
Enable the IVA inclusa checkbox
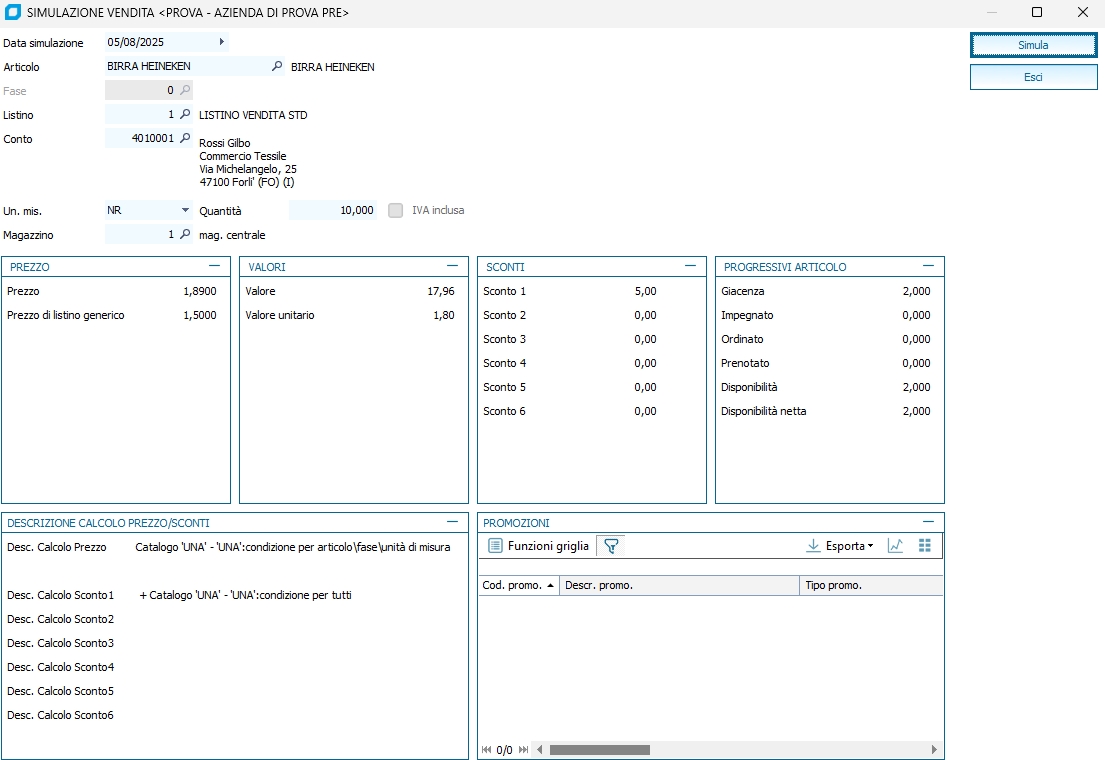click(x=396, y=211)
